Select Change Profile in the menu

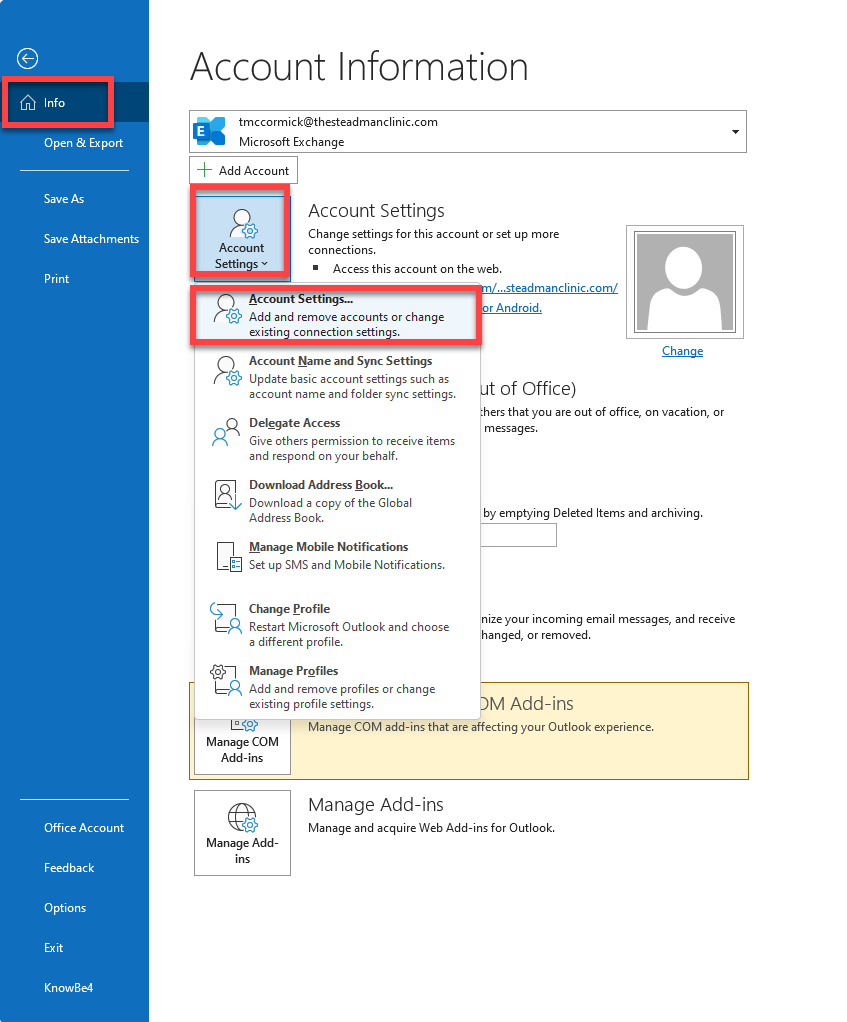coord(336,625)
